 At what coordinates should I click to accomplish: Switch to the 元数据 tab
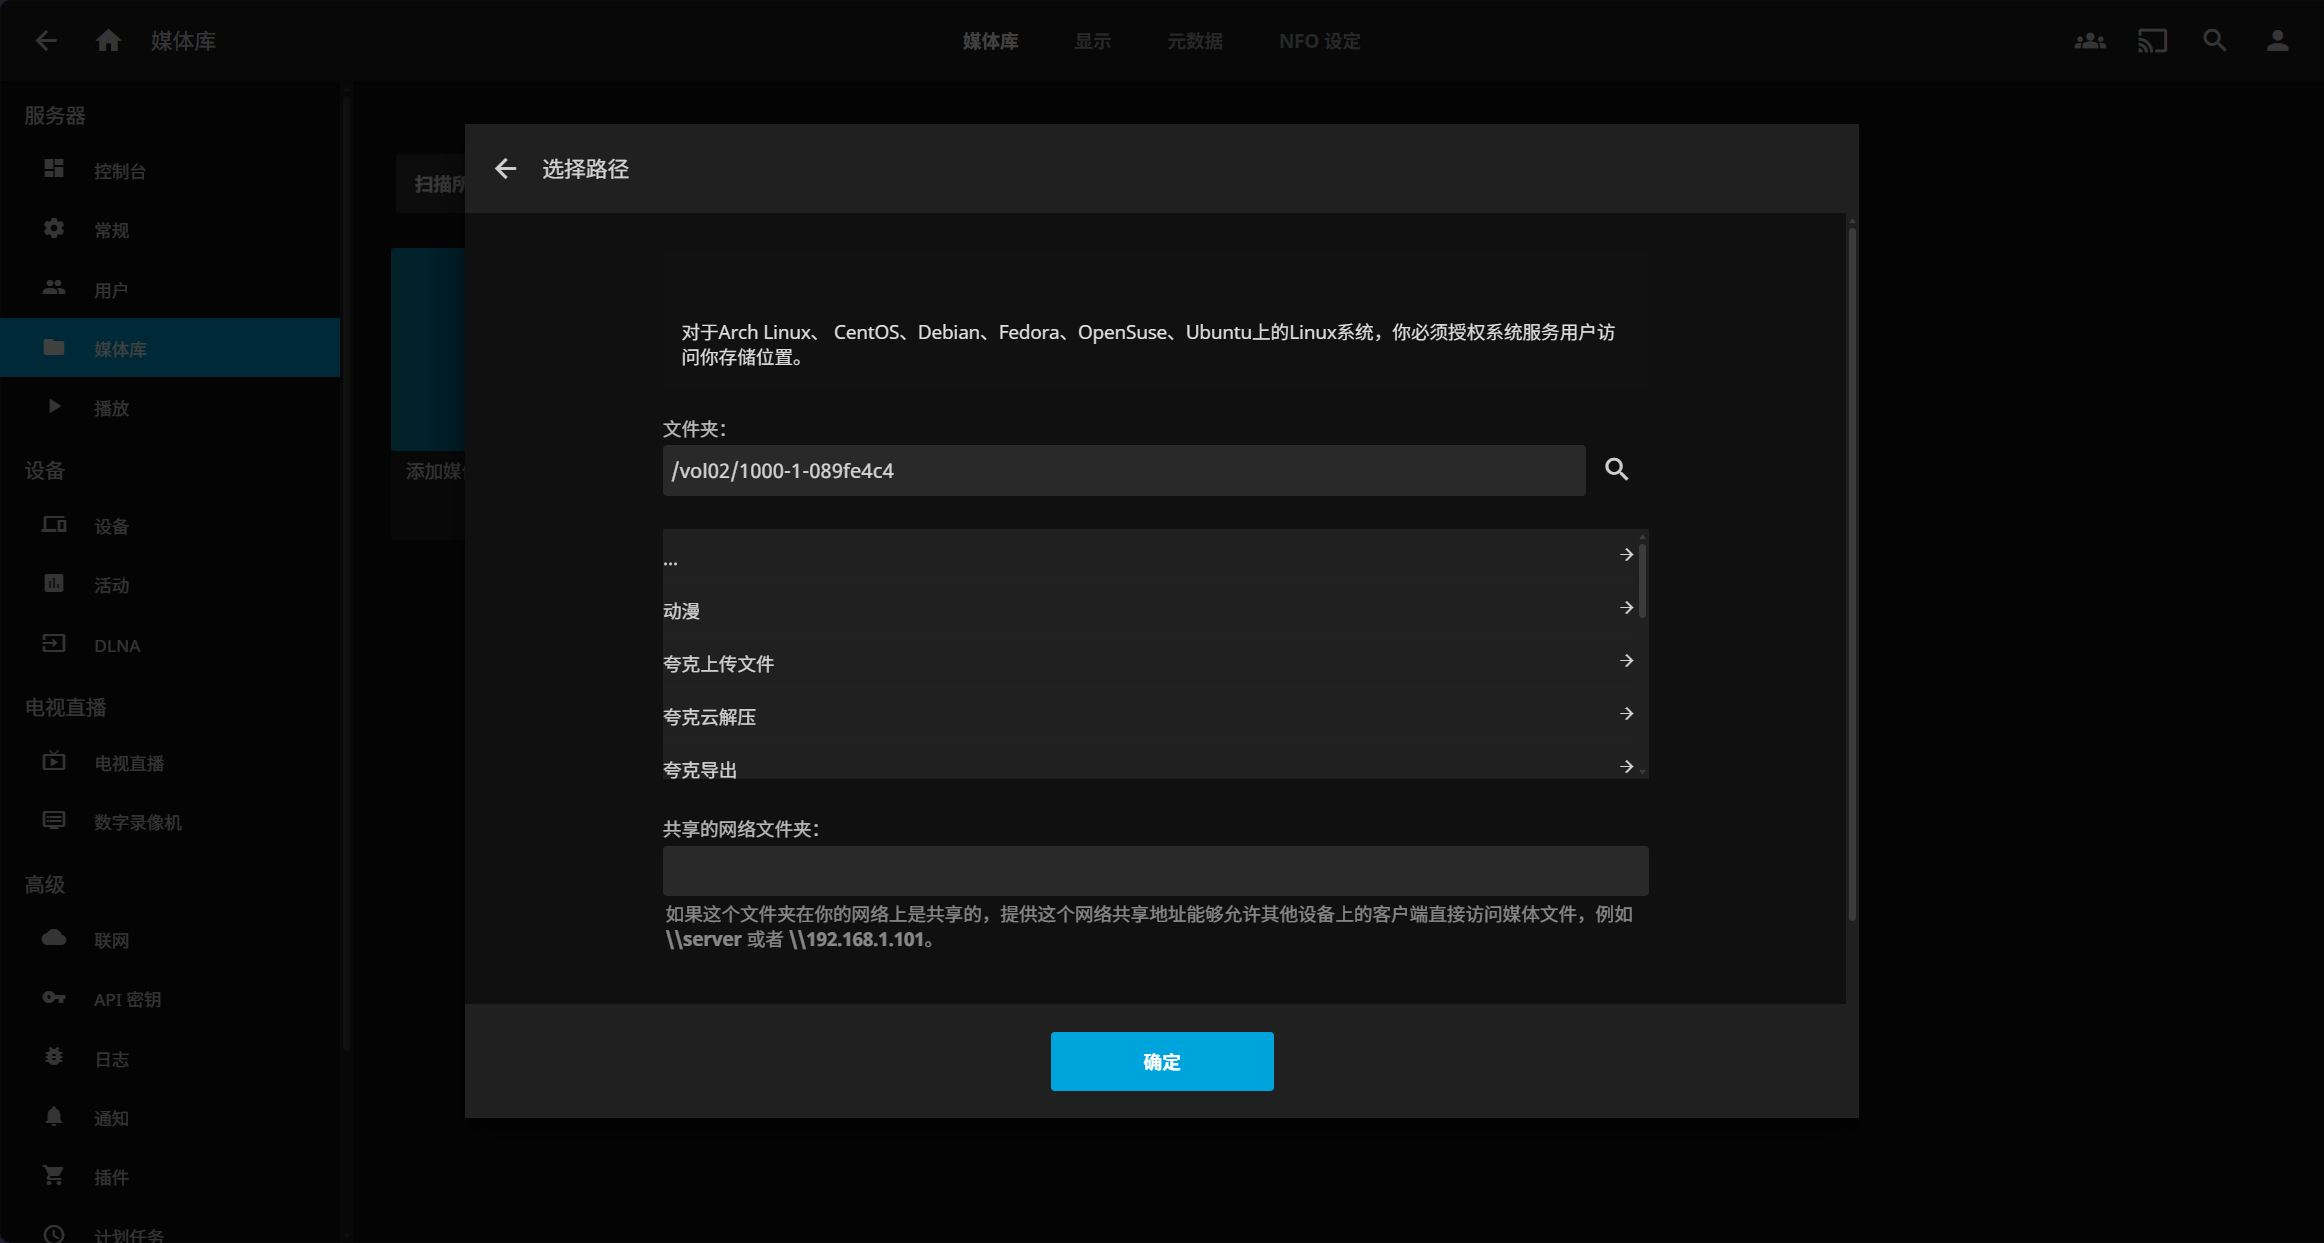(1196, 41)
